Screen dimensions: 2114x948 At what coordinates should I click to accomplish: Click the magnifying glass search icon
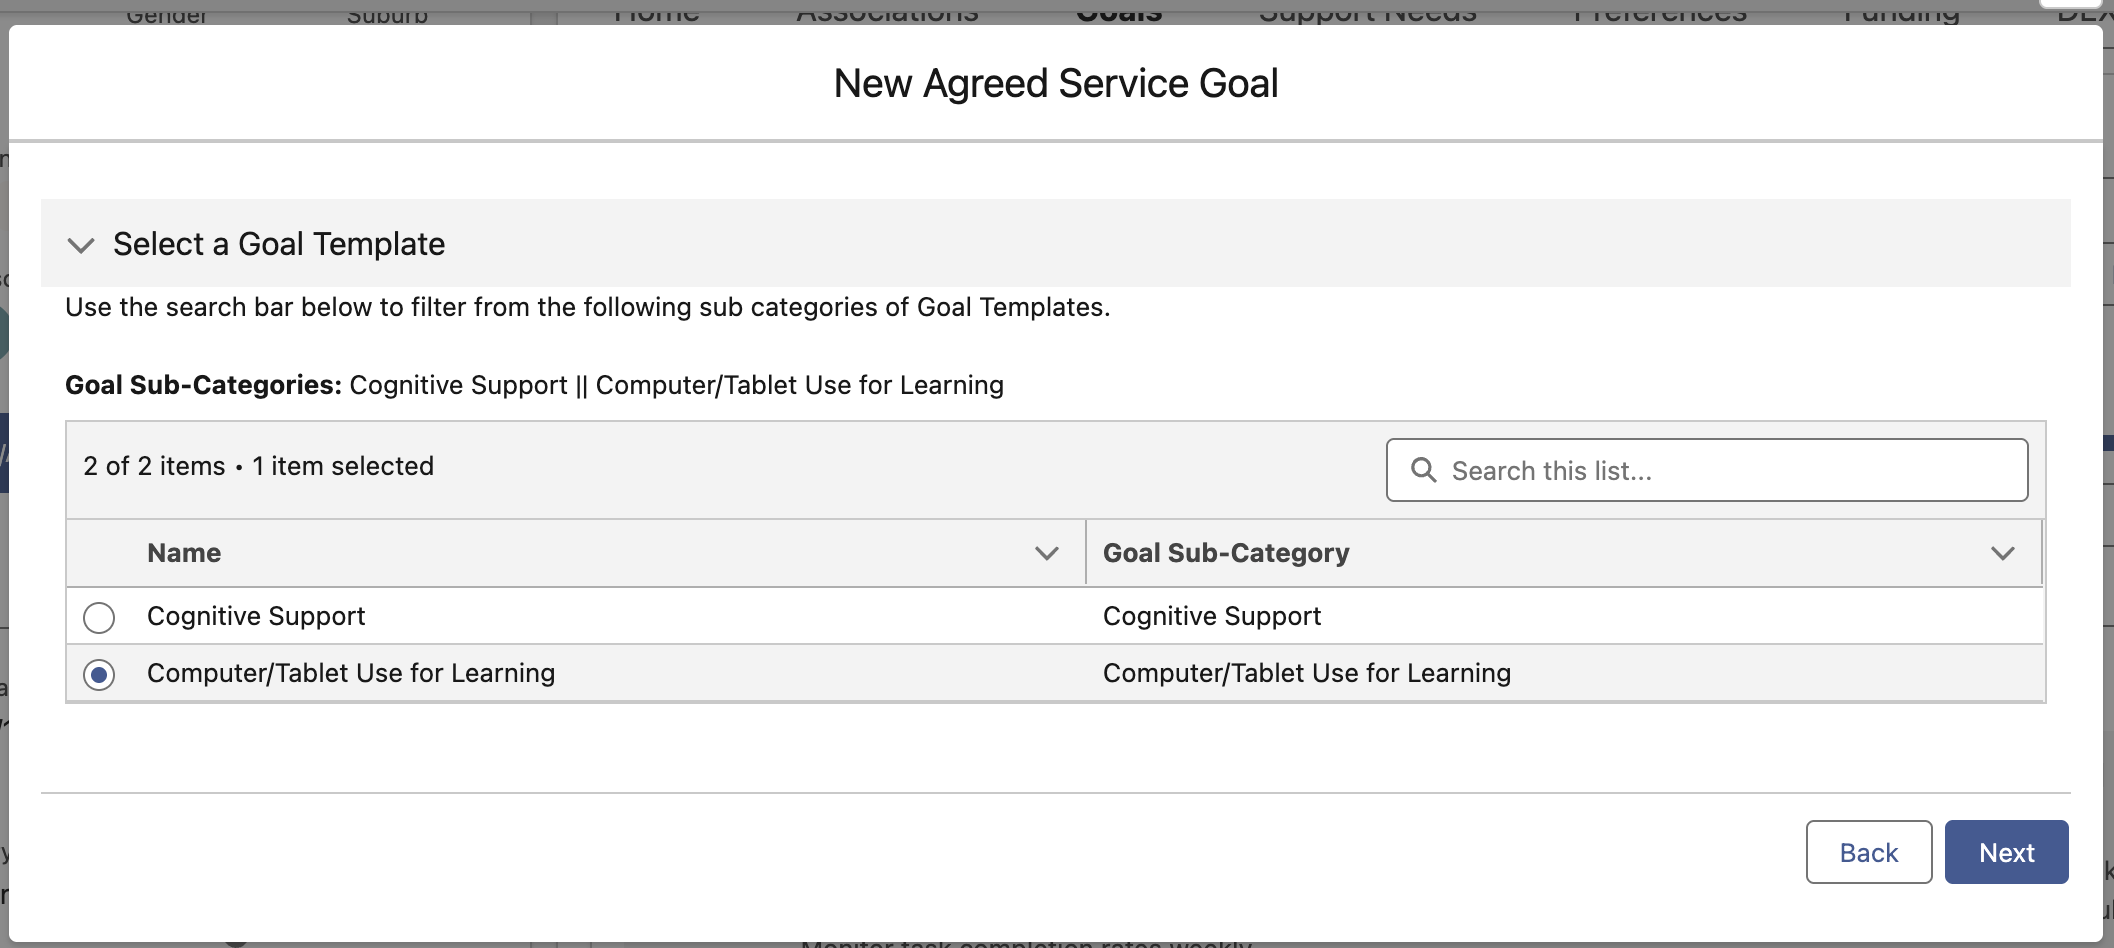pos(1424,470)
